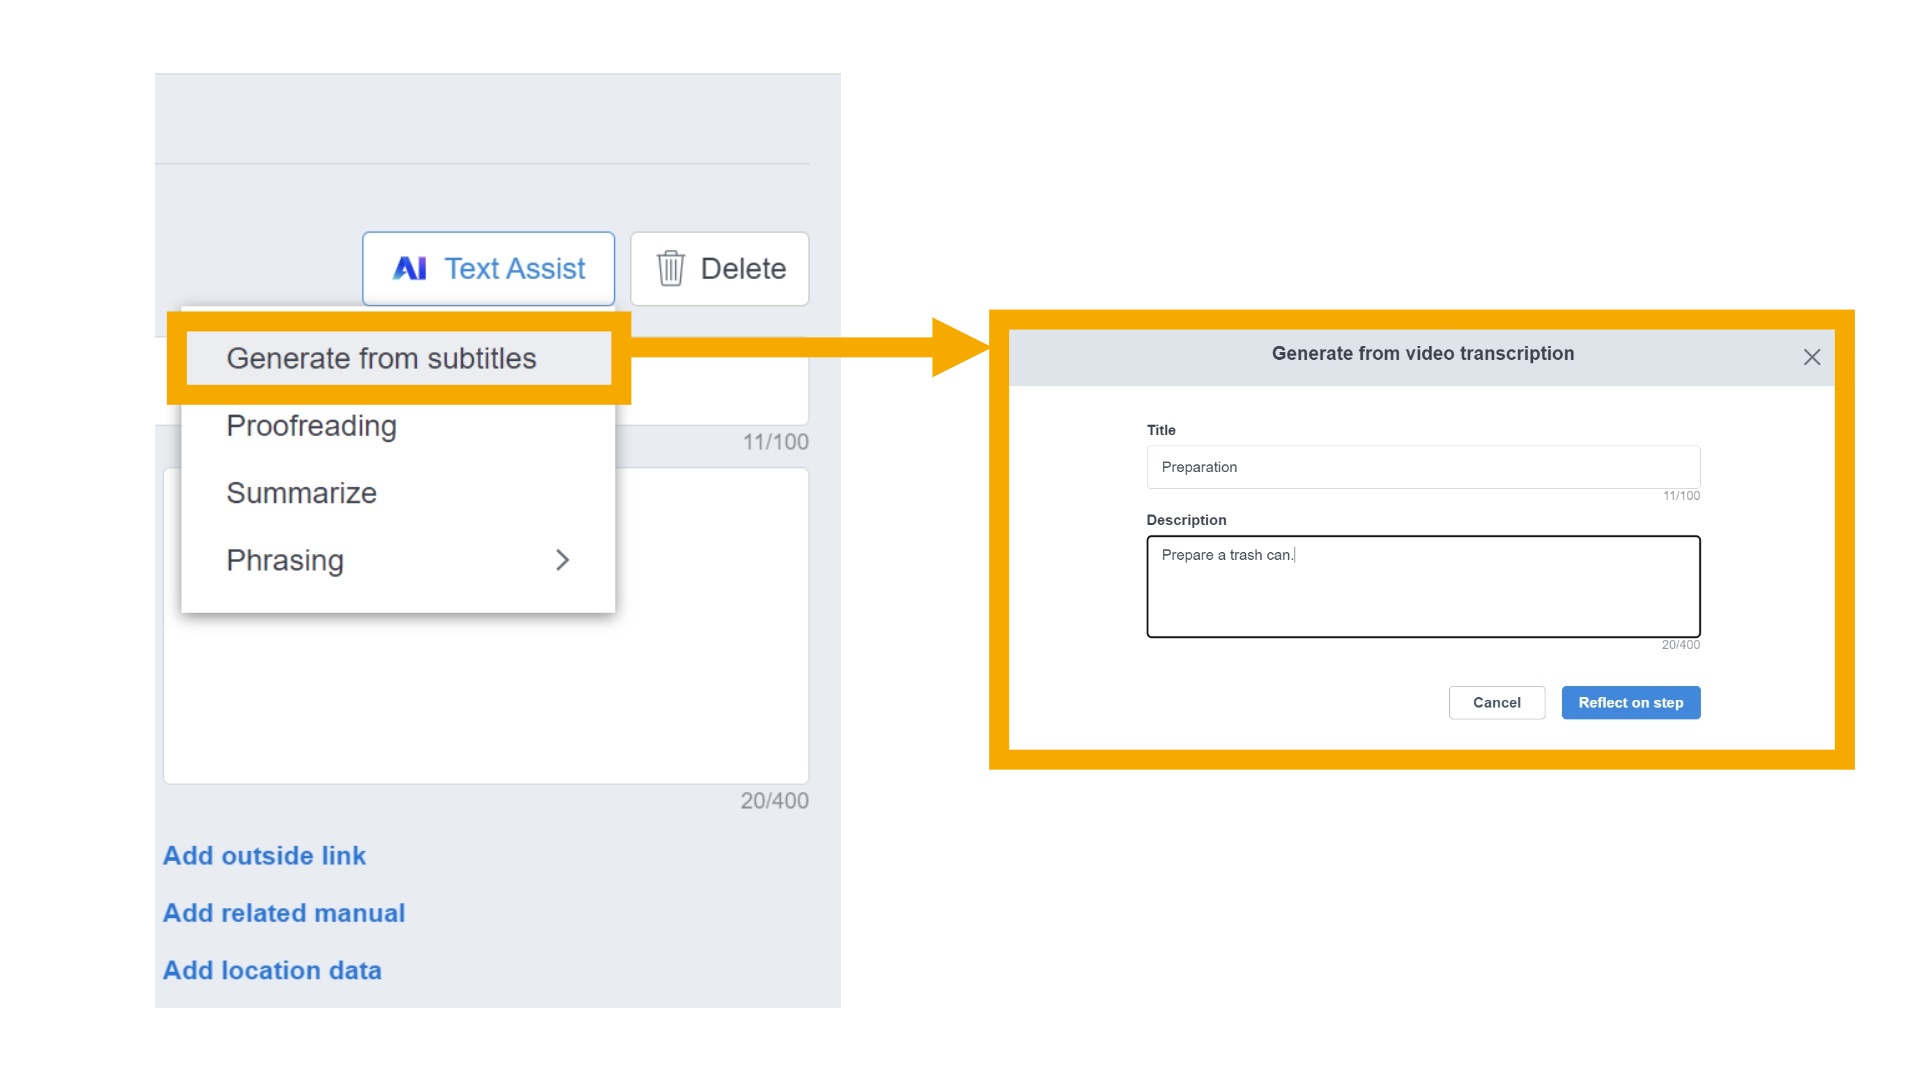This screenshot has height=1080, width=1920.
Task: Click the trash can icon on Delete
Action: (670, 268)
